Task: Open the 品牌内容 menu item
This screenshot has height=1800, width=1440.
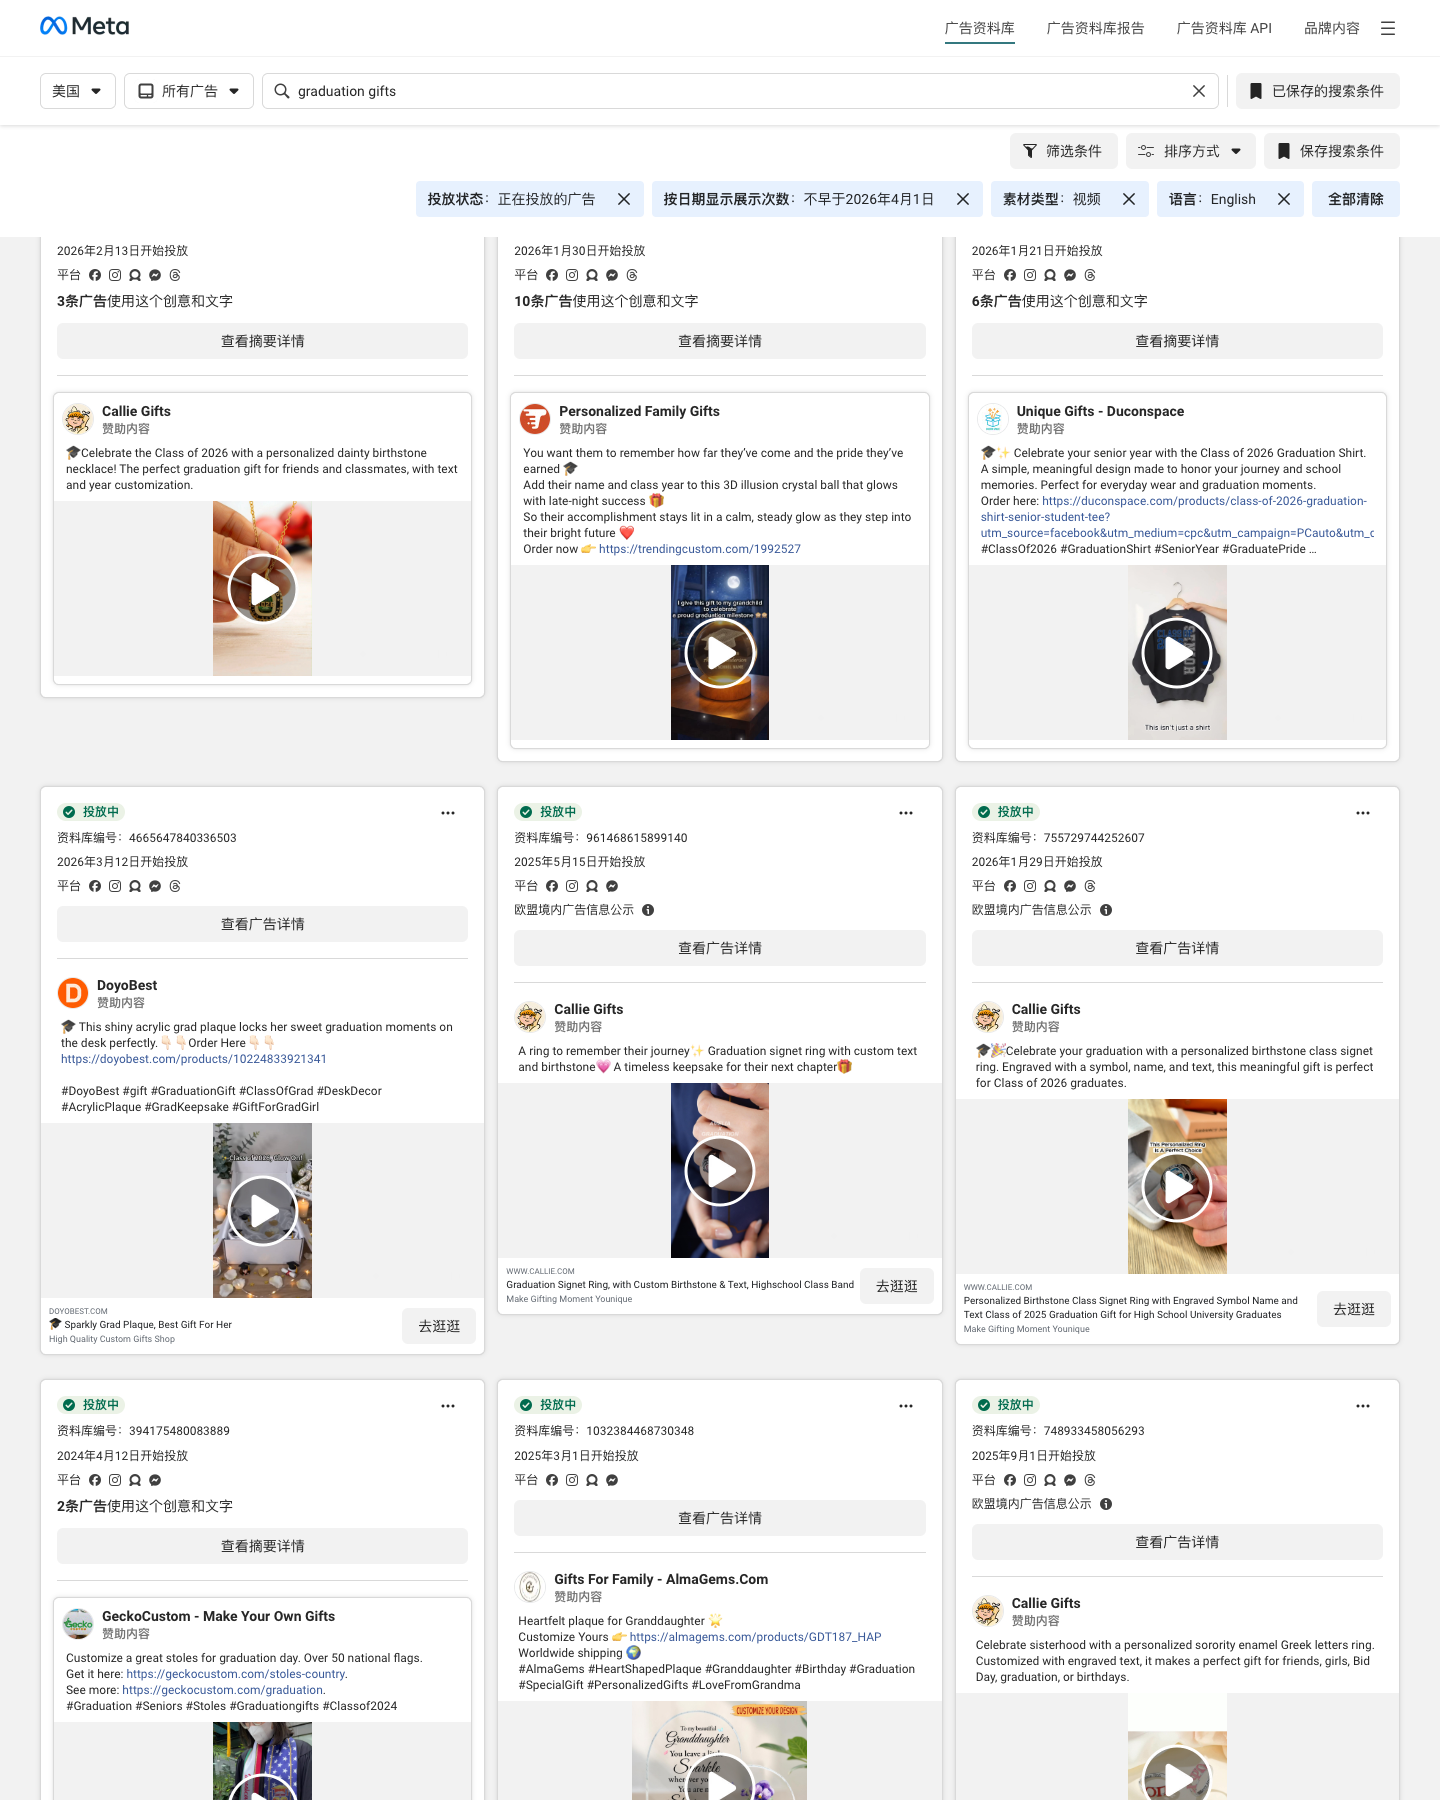Action: [x=1330, y=28]
